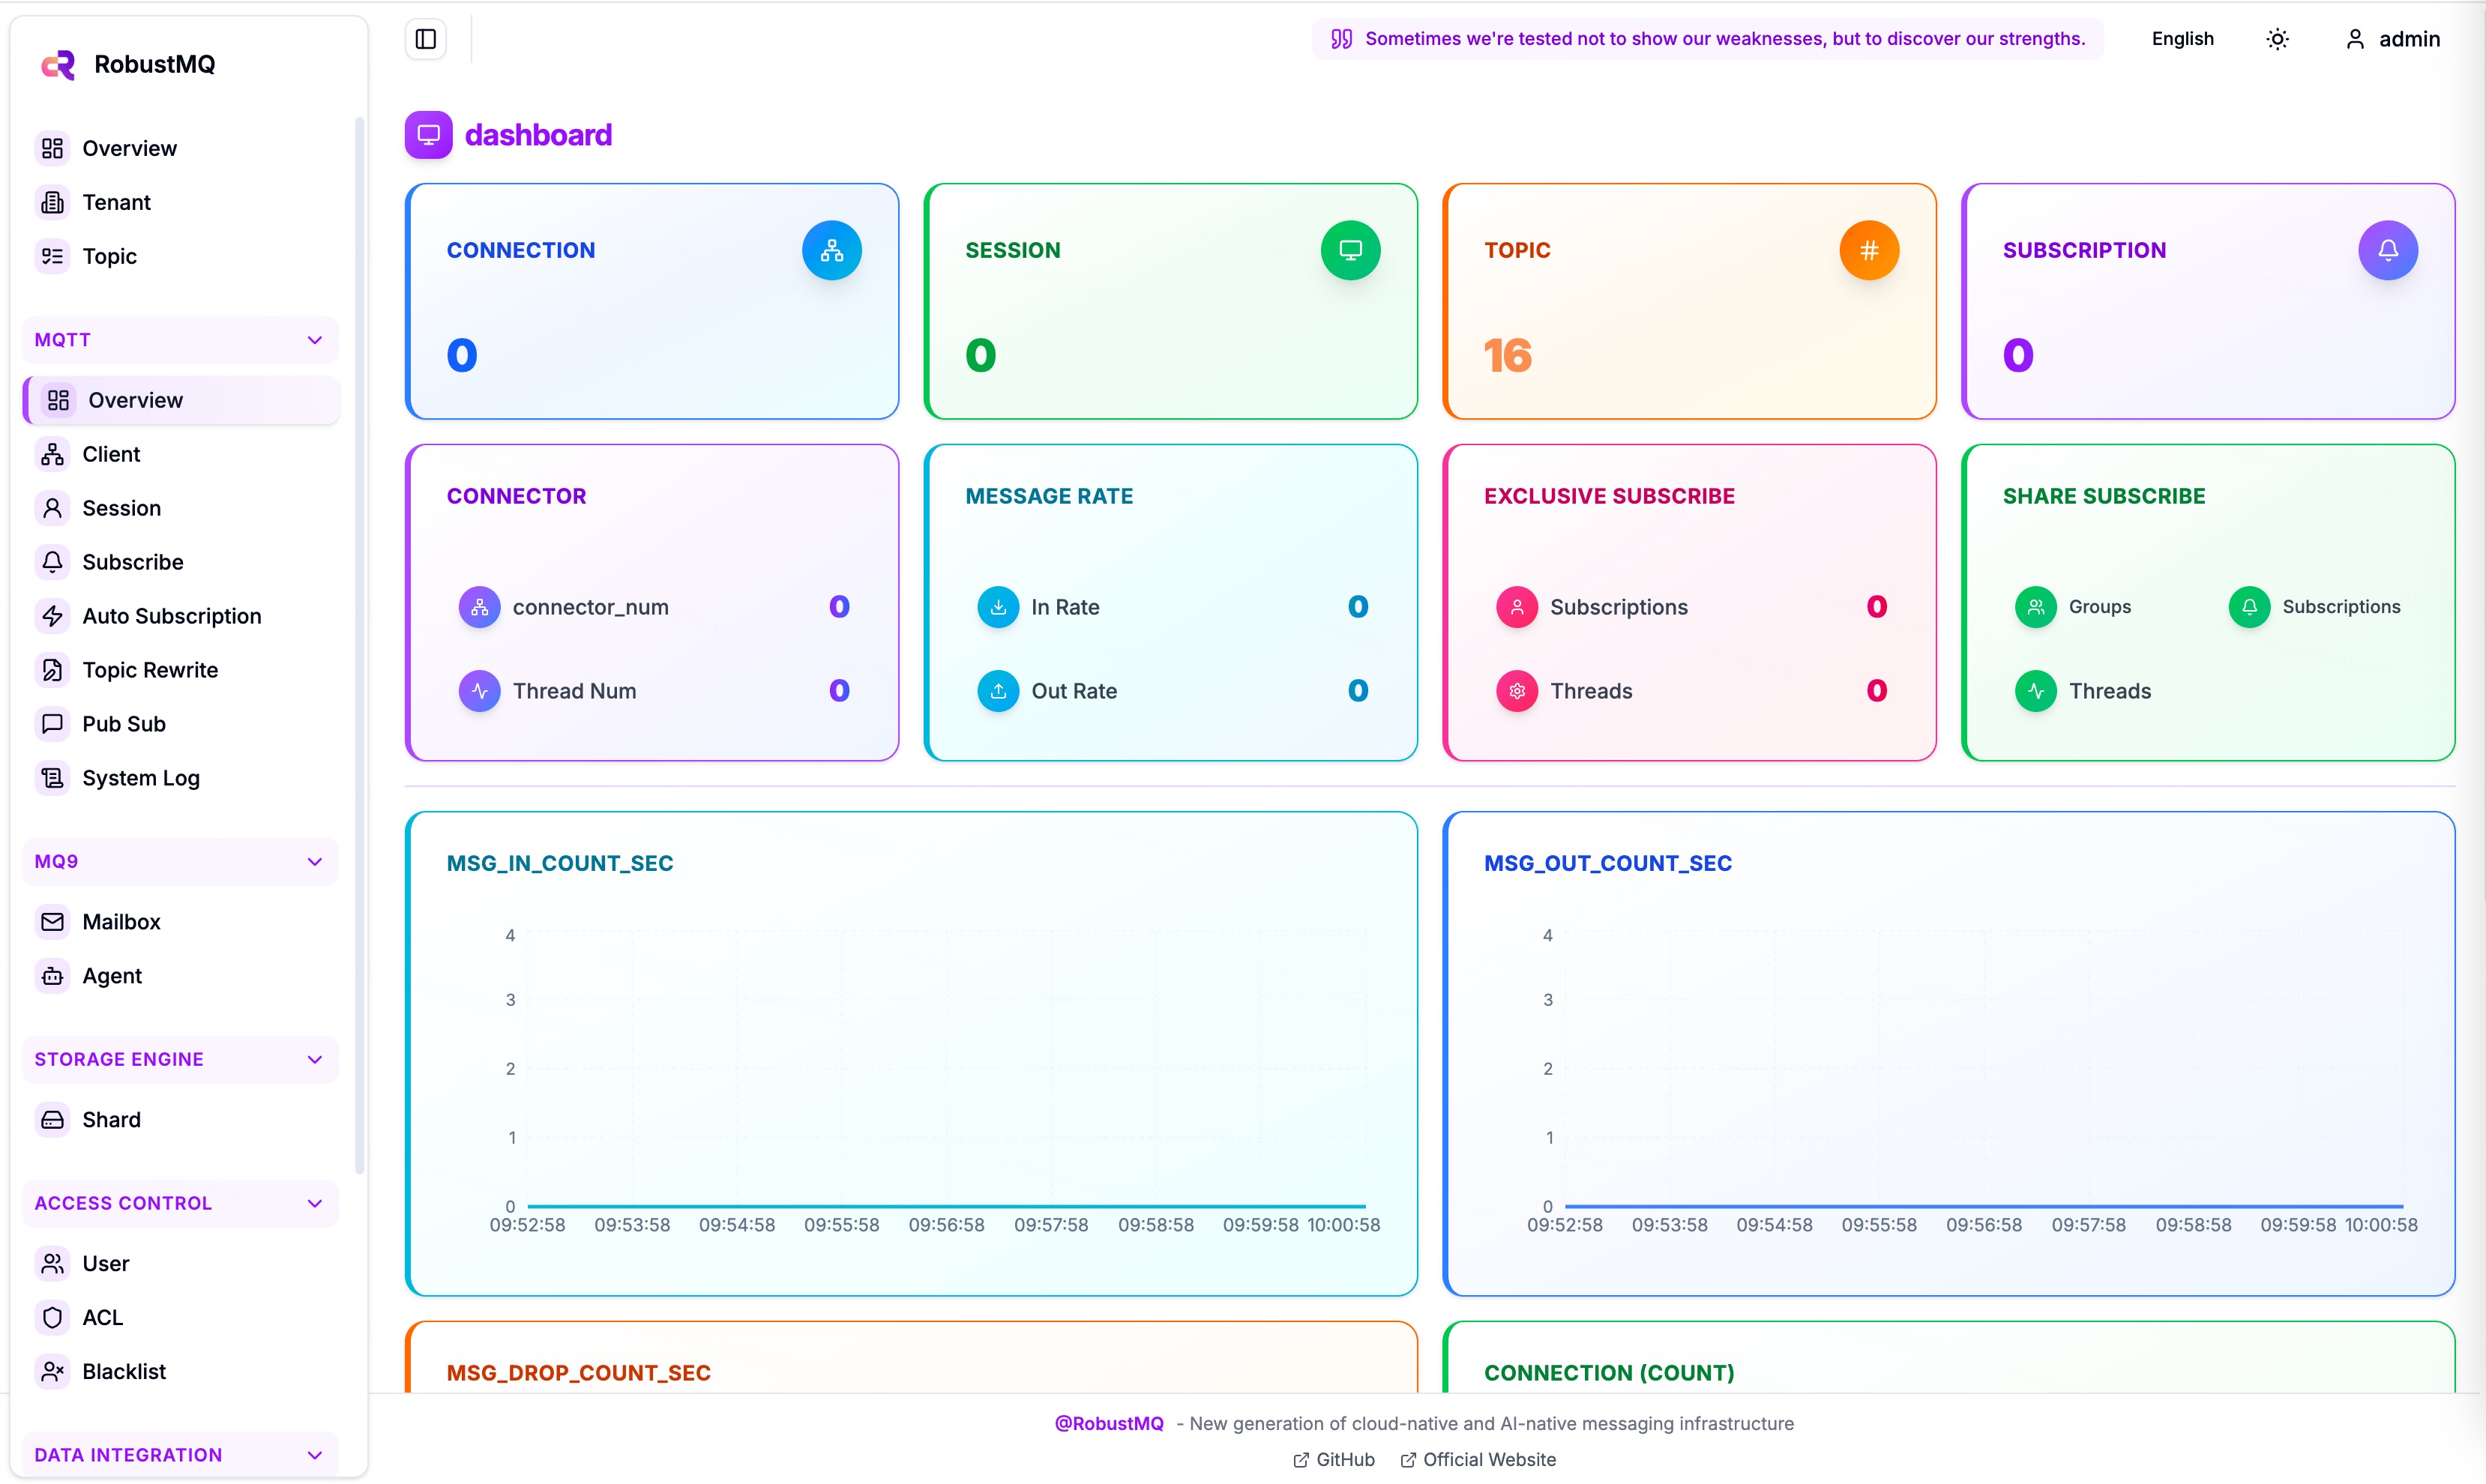Open the Topic page in sidebar
2486x1484 pixels.
click(180, 256)
